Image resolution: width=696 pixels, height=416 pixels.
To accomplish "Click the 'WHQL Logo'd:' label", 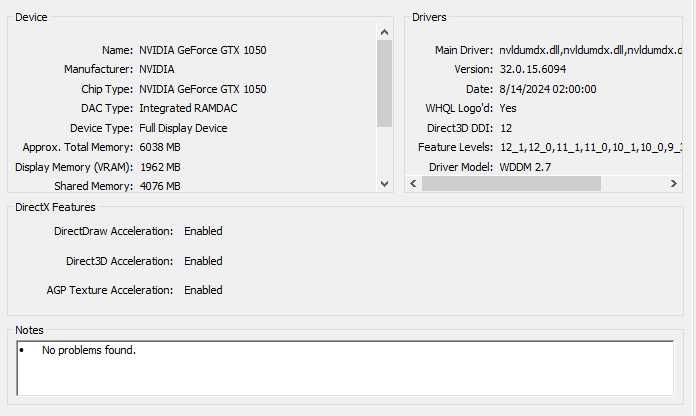I will pos(459,108).
